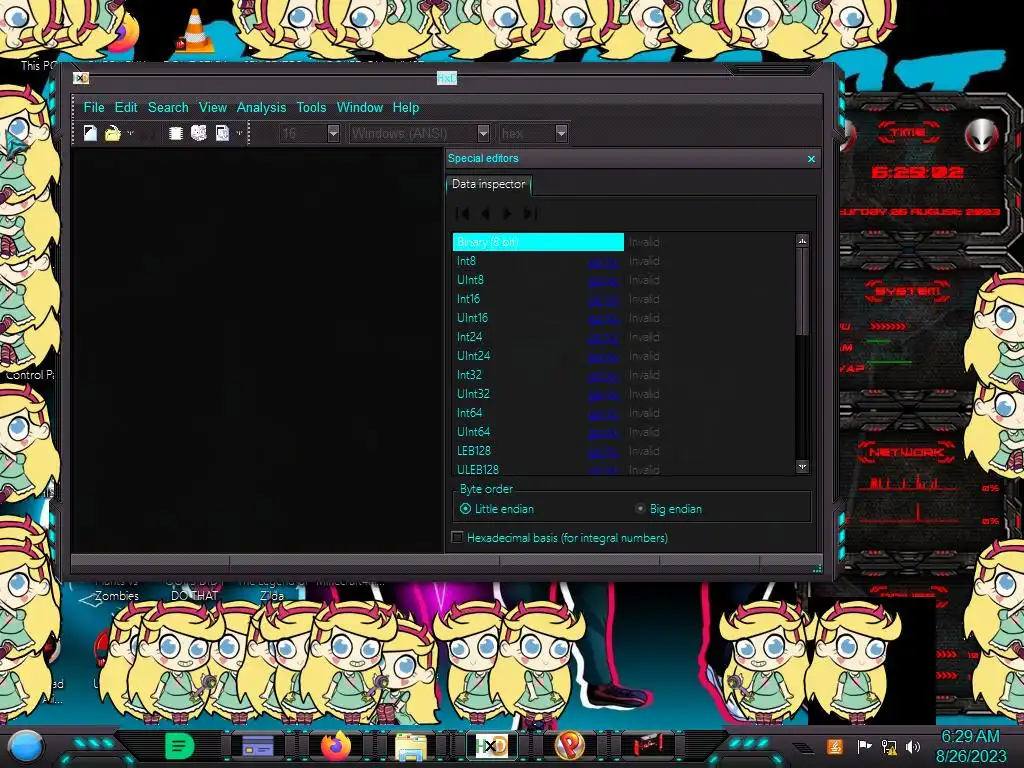
Task: Open bytes per row dropdown showing 16
Action: pos(333,133)
